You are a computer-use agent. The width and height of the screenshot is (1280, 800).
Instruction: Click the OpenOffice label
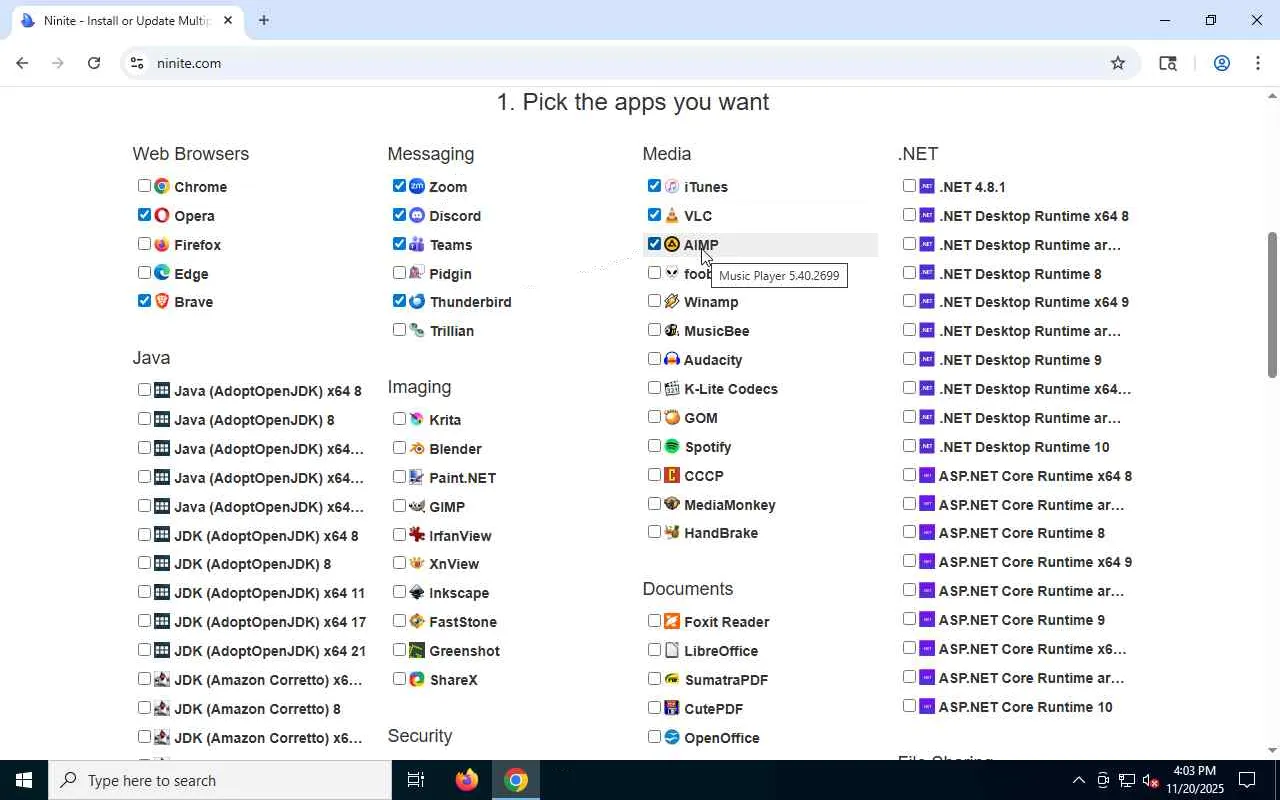coord(722,738)
